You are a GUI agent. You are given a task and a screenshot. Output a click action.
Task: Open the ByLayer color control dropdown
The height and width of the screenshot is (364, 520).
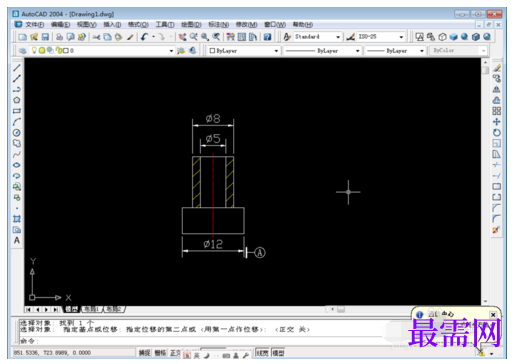point(276,51)
